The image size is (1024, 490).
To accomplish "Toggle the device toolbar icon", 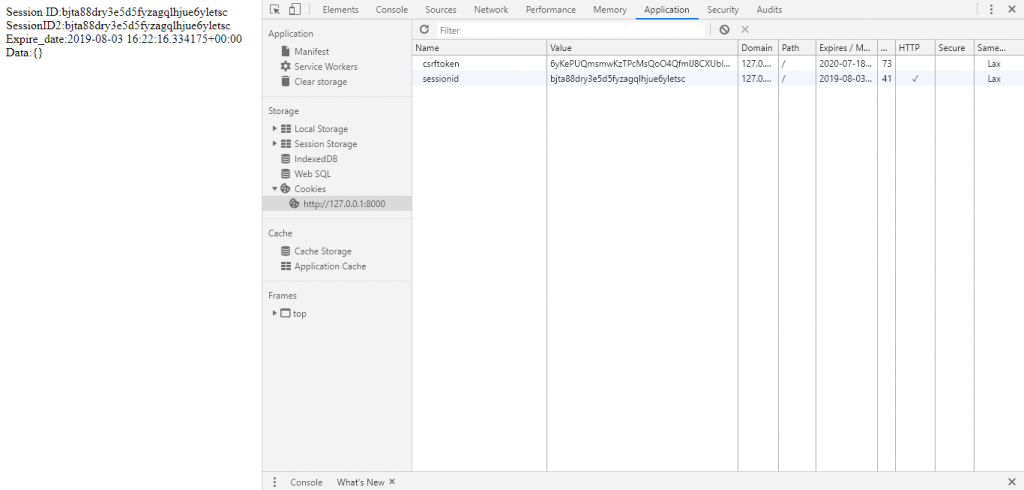I will pos(295,10).
